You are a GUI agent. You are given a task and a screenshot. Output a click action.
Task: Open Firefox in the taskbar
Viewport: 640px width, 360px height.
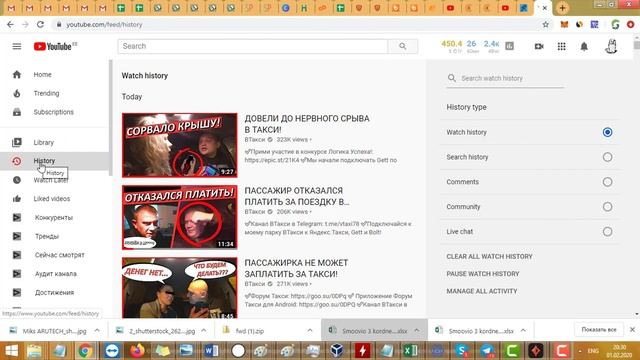tap(138, 351)
